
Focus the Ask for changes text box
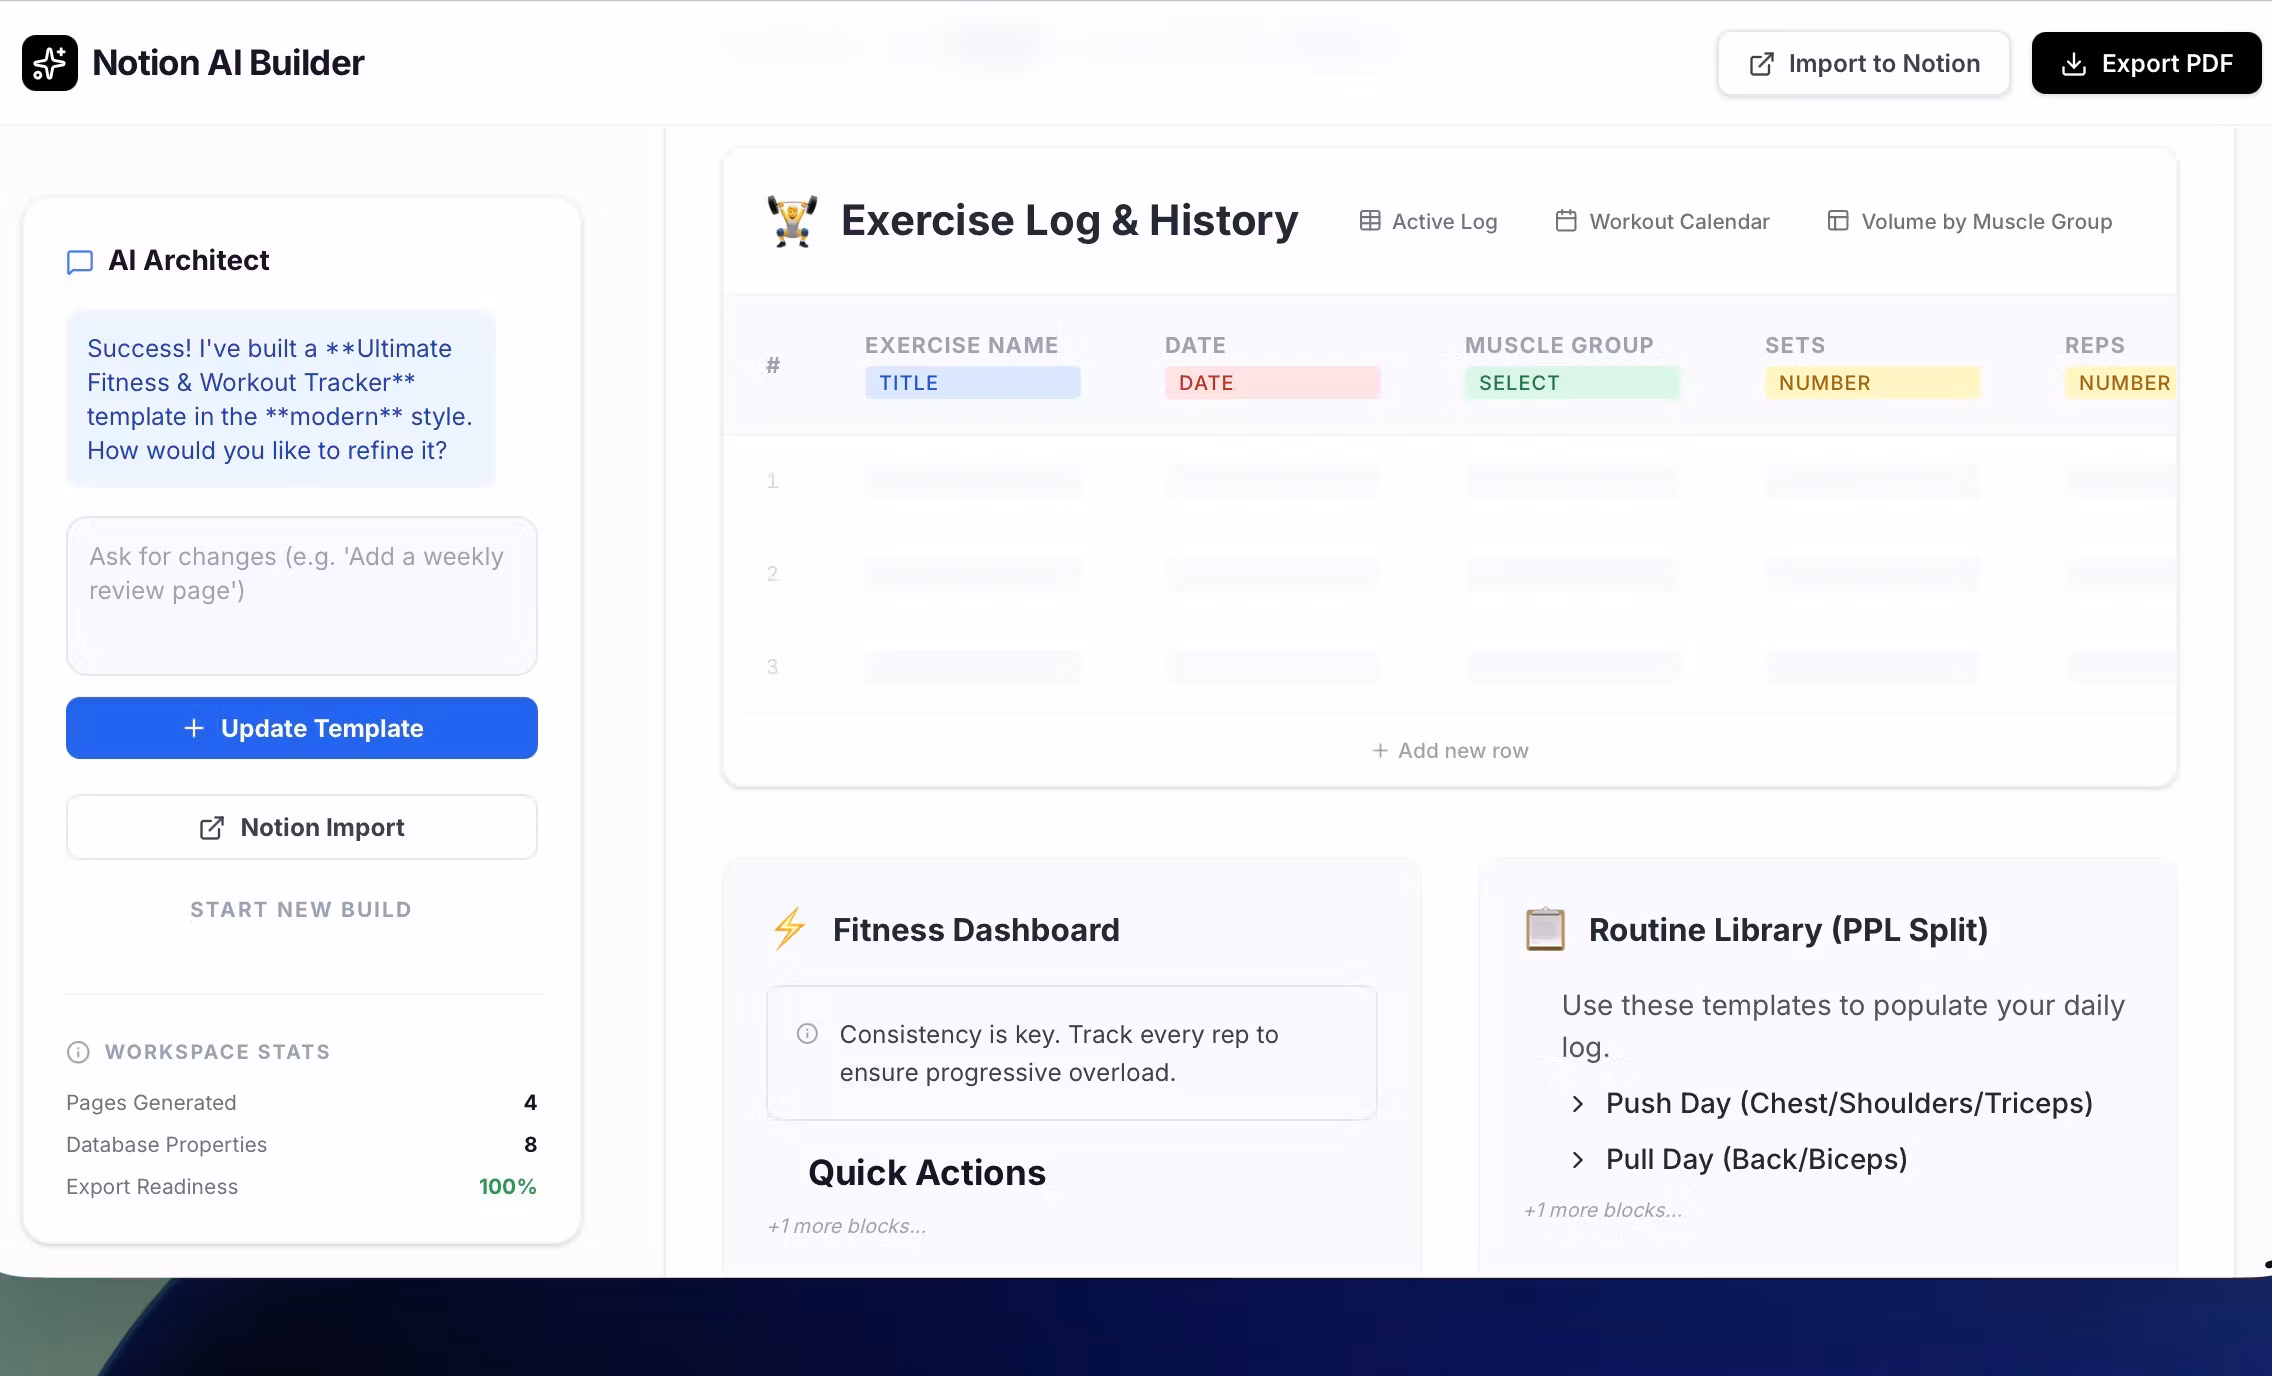[301, 595]
